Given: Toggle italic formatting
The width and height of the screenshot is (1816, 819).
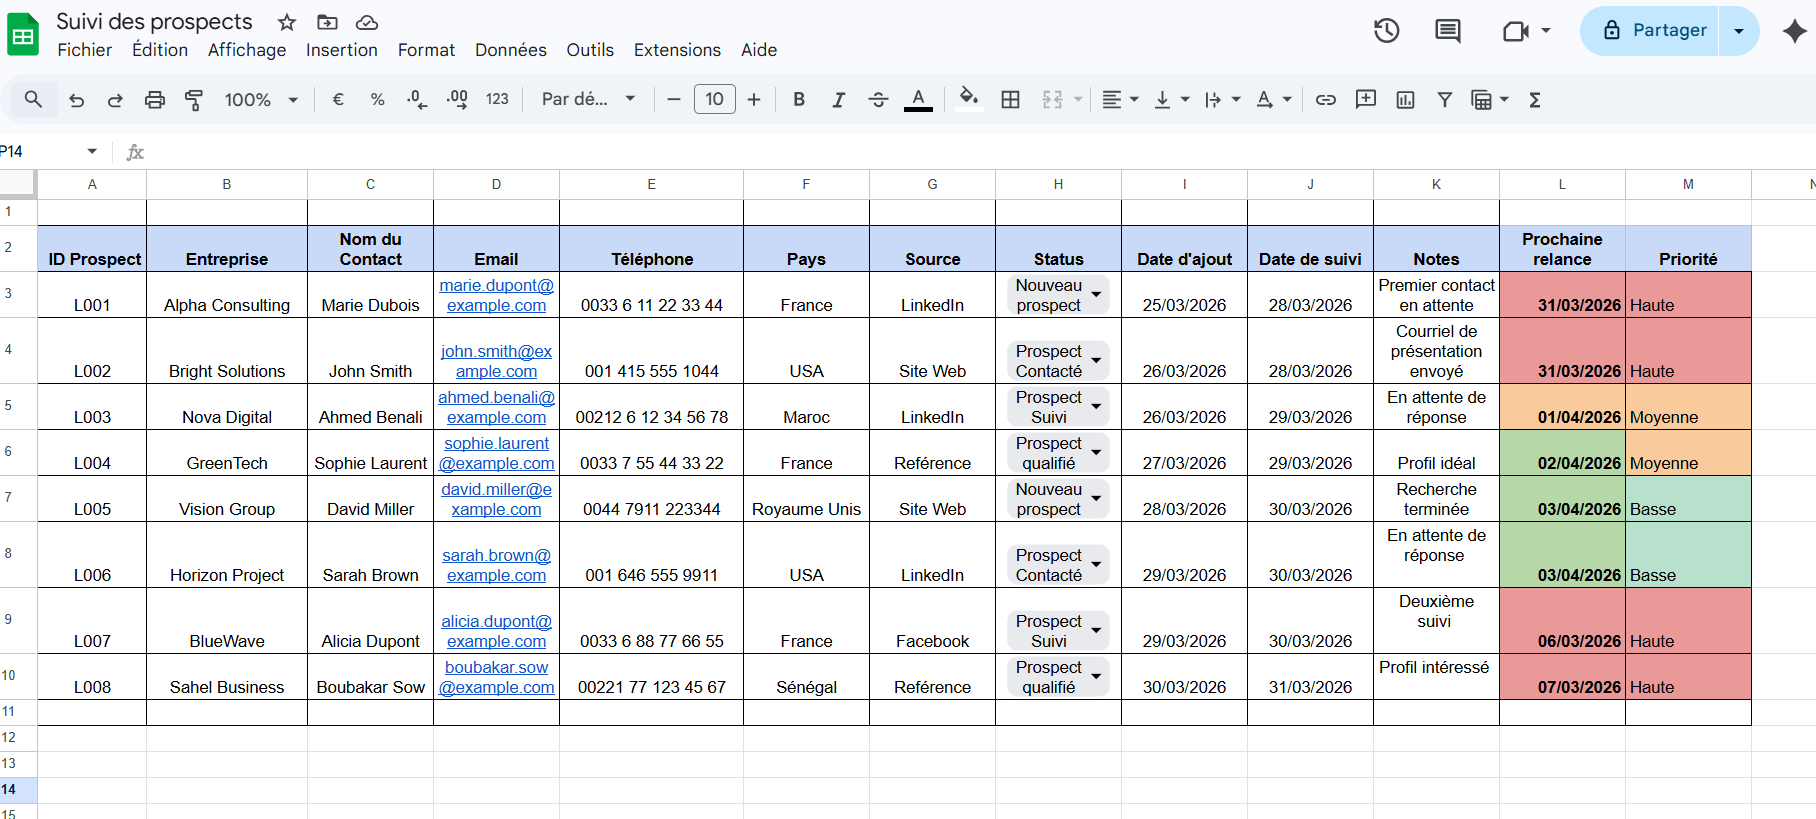Looking at the screenshot, I should (838, 100).
